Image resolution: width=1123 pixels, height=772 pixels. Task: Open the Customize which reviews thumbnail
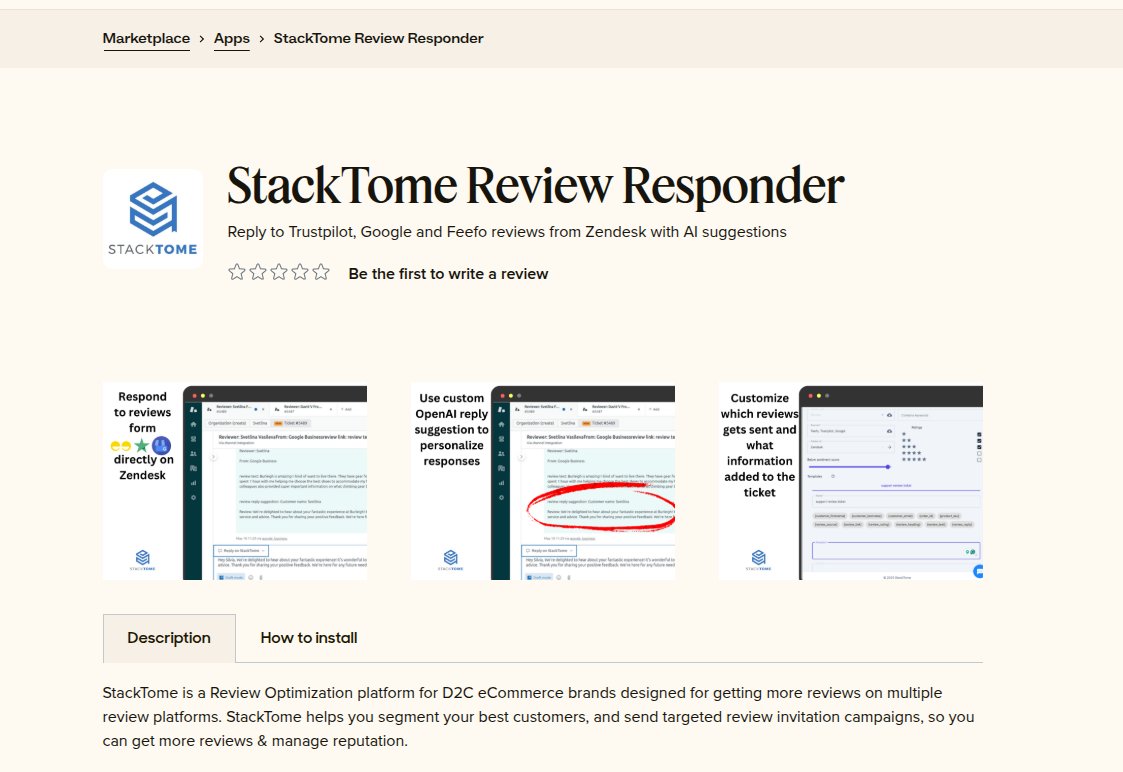coord(851,481)
